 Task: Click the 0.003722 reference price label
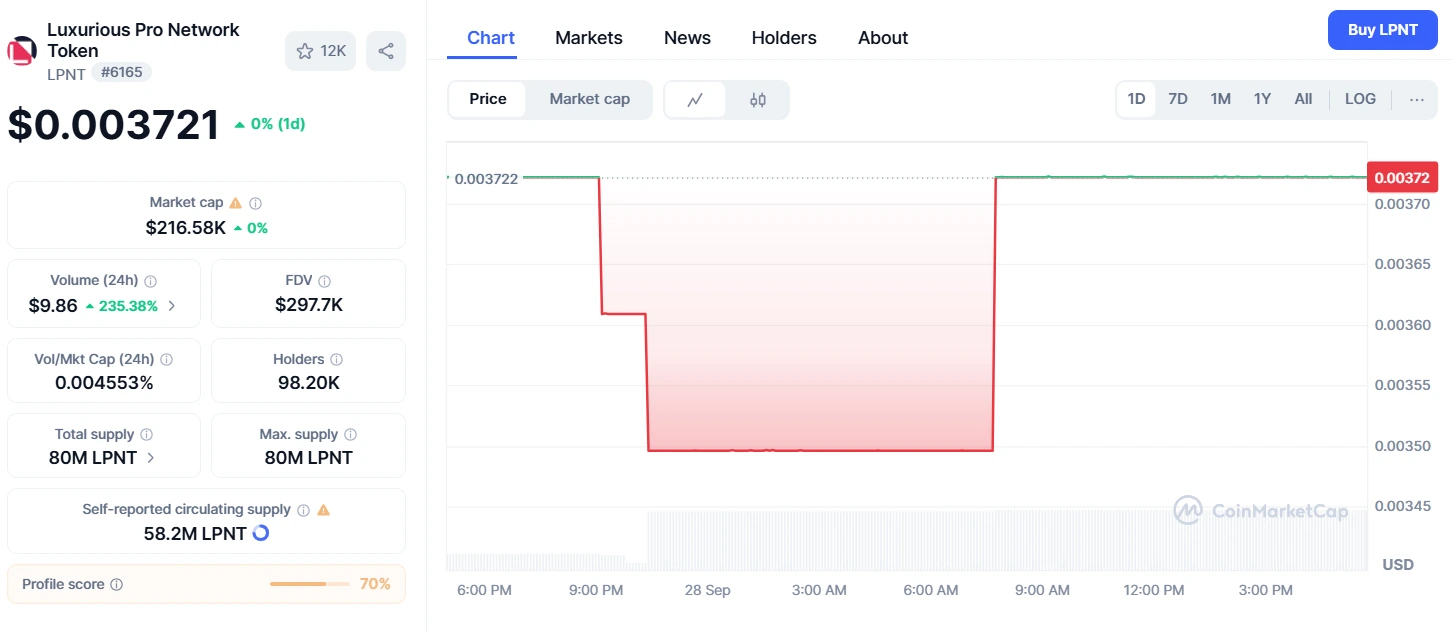(486, 179)
